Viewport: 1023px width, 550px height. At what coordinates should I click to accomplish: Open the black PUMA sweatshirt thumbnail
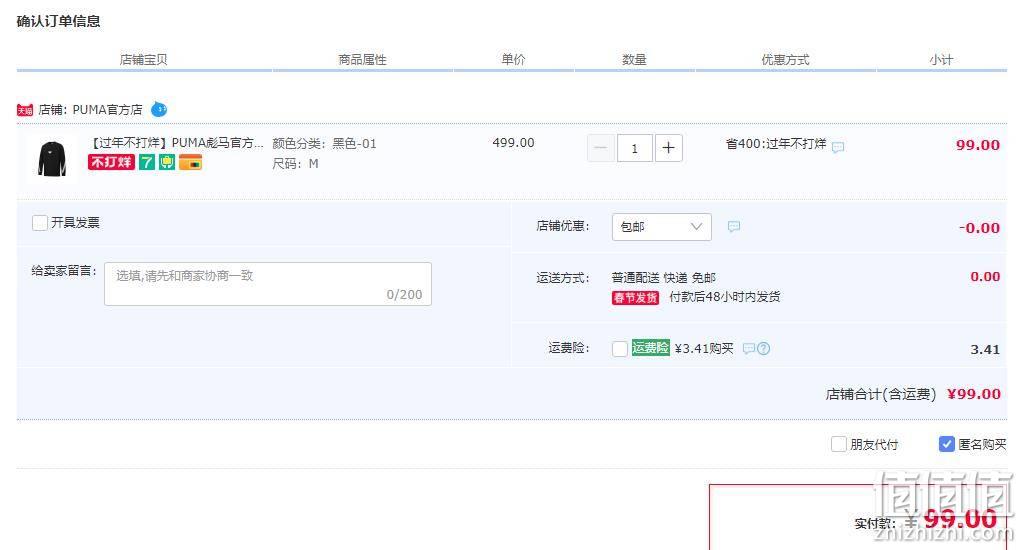[x=52, y=159]
